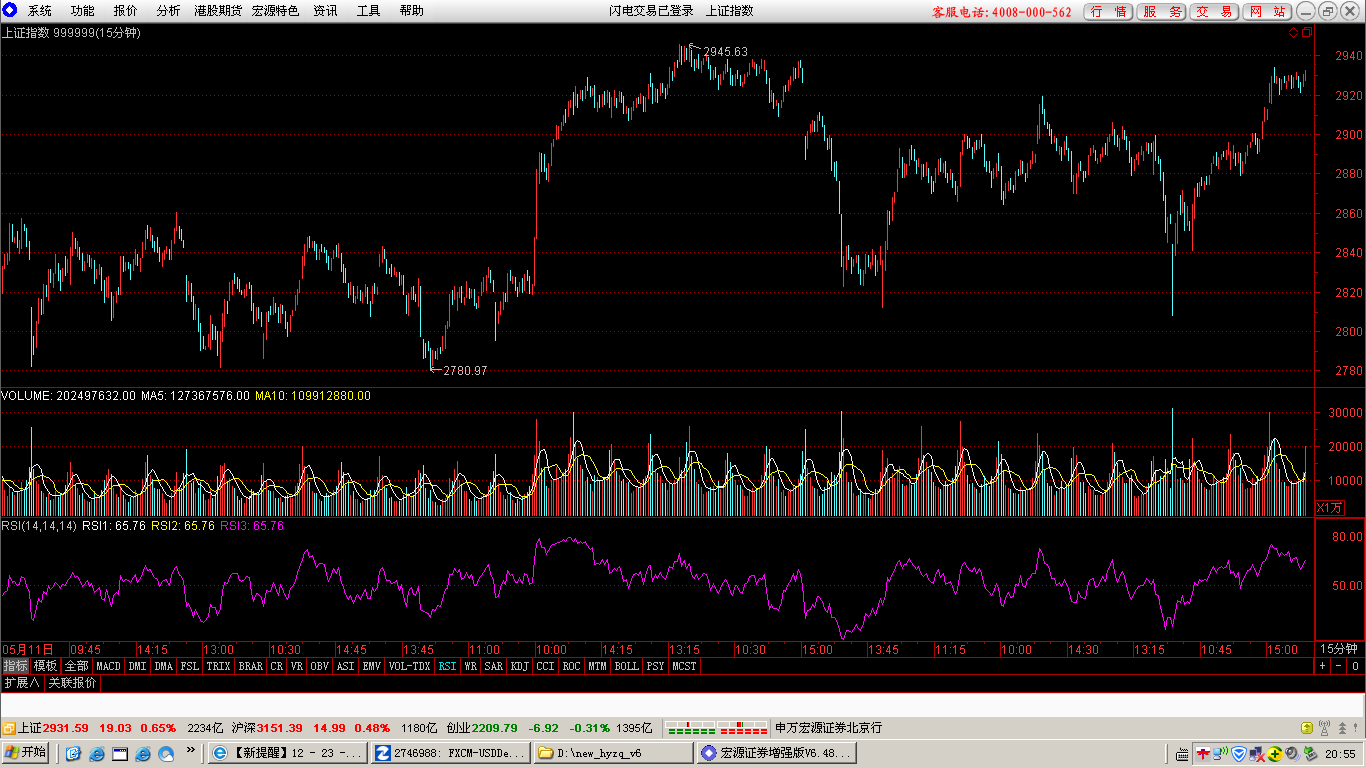This screenshot has height=768, width=1366.
Task: Click the green up/down market breadth indicator
Action: coord(692,728)
